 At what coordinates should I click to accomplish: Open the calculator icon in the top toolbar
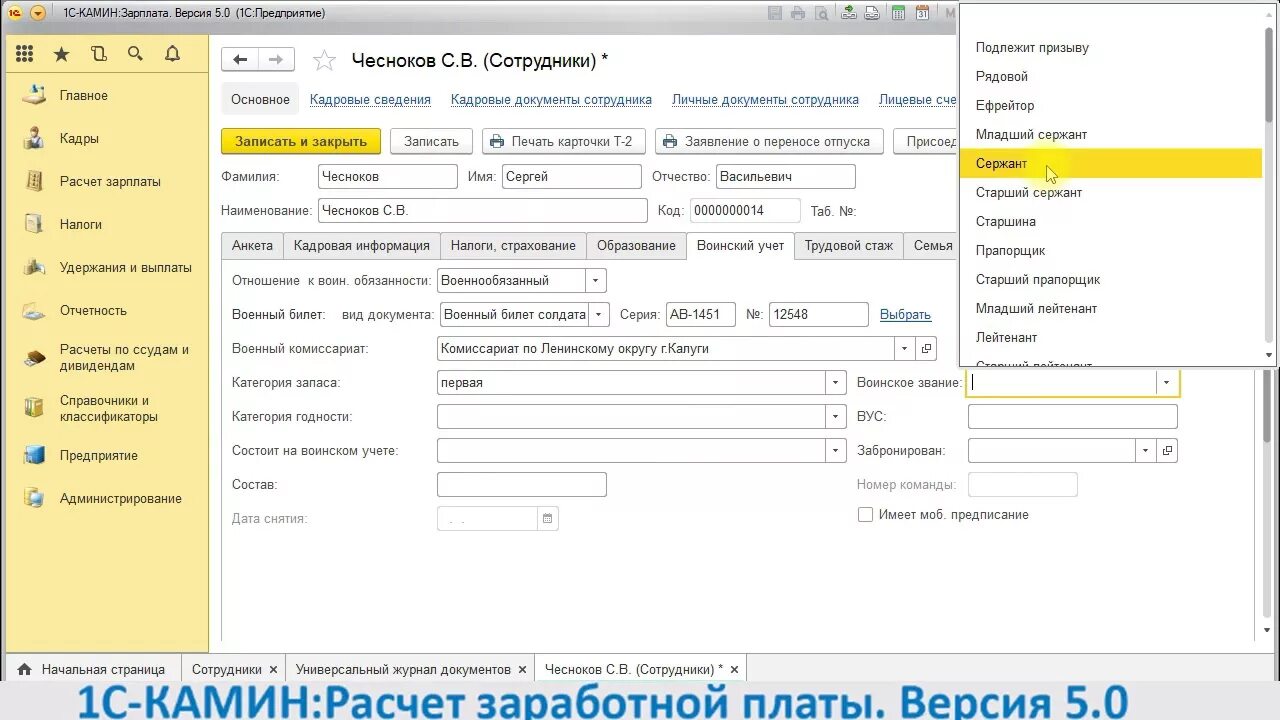click(x=899, y=13)
